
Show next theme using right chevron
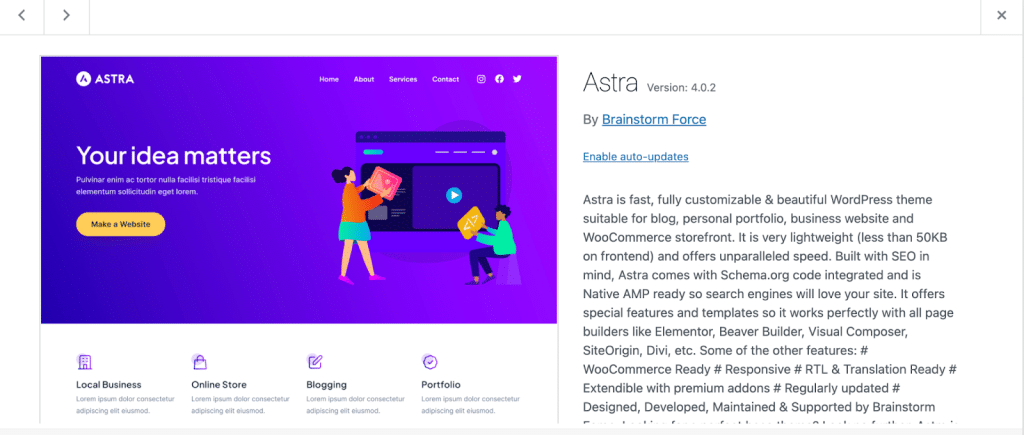66,16
